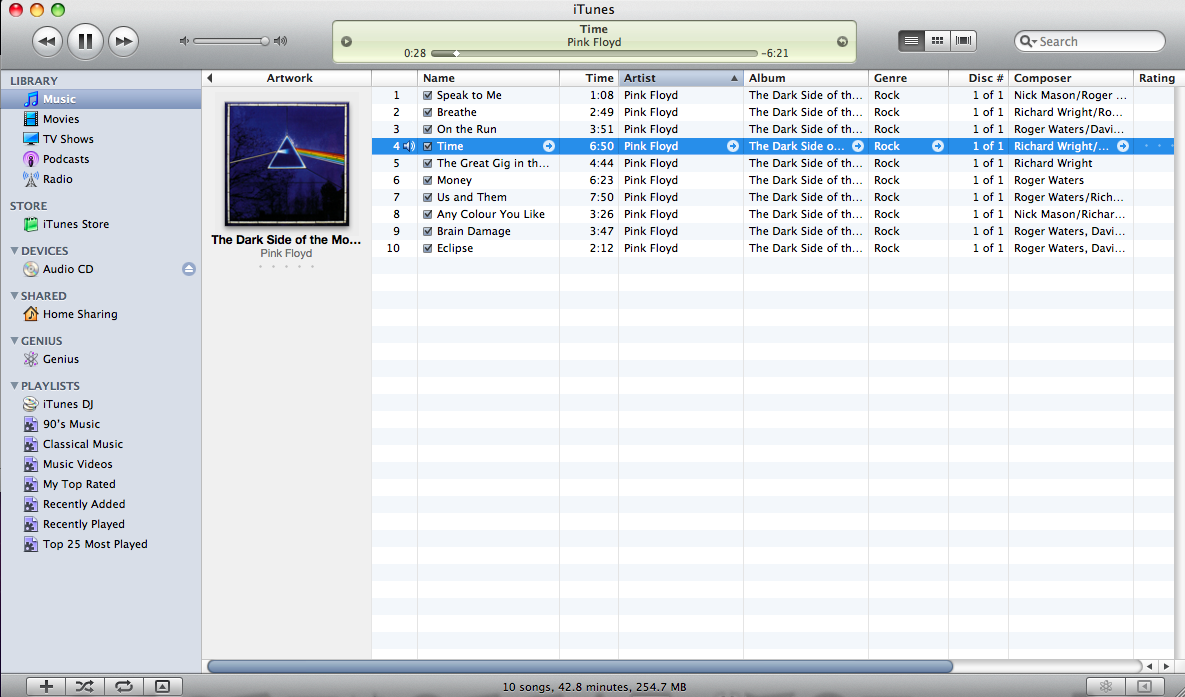Open Podcasts in sidebar
Image resolution: width=1185 pixels, height=697 pixels.
pos(66,159)
